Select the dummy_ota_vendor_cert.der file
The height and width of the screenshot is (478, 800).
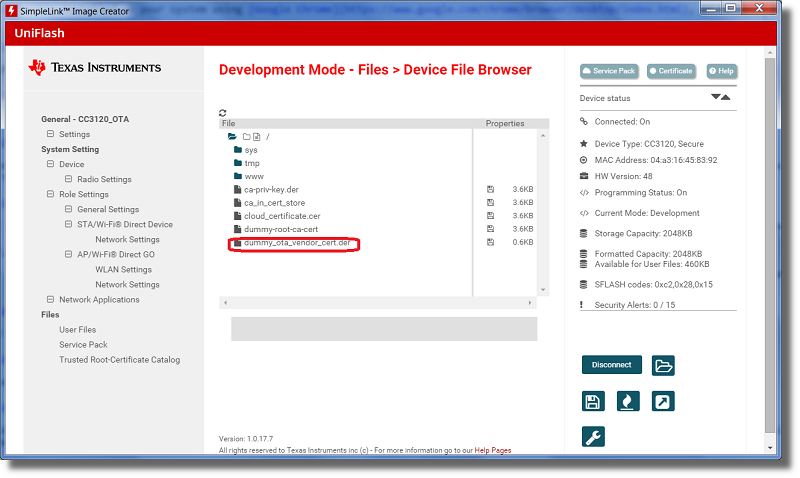[296, 243]
